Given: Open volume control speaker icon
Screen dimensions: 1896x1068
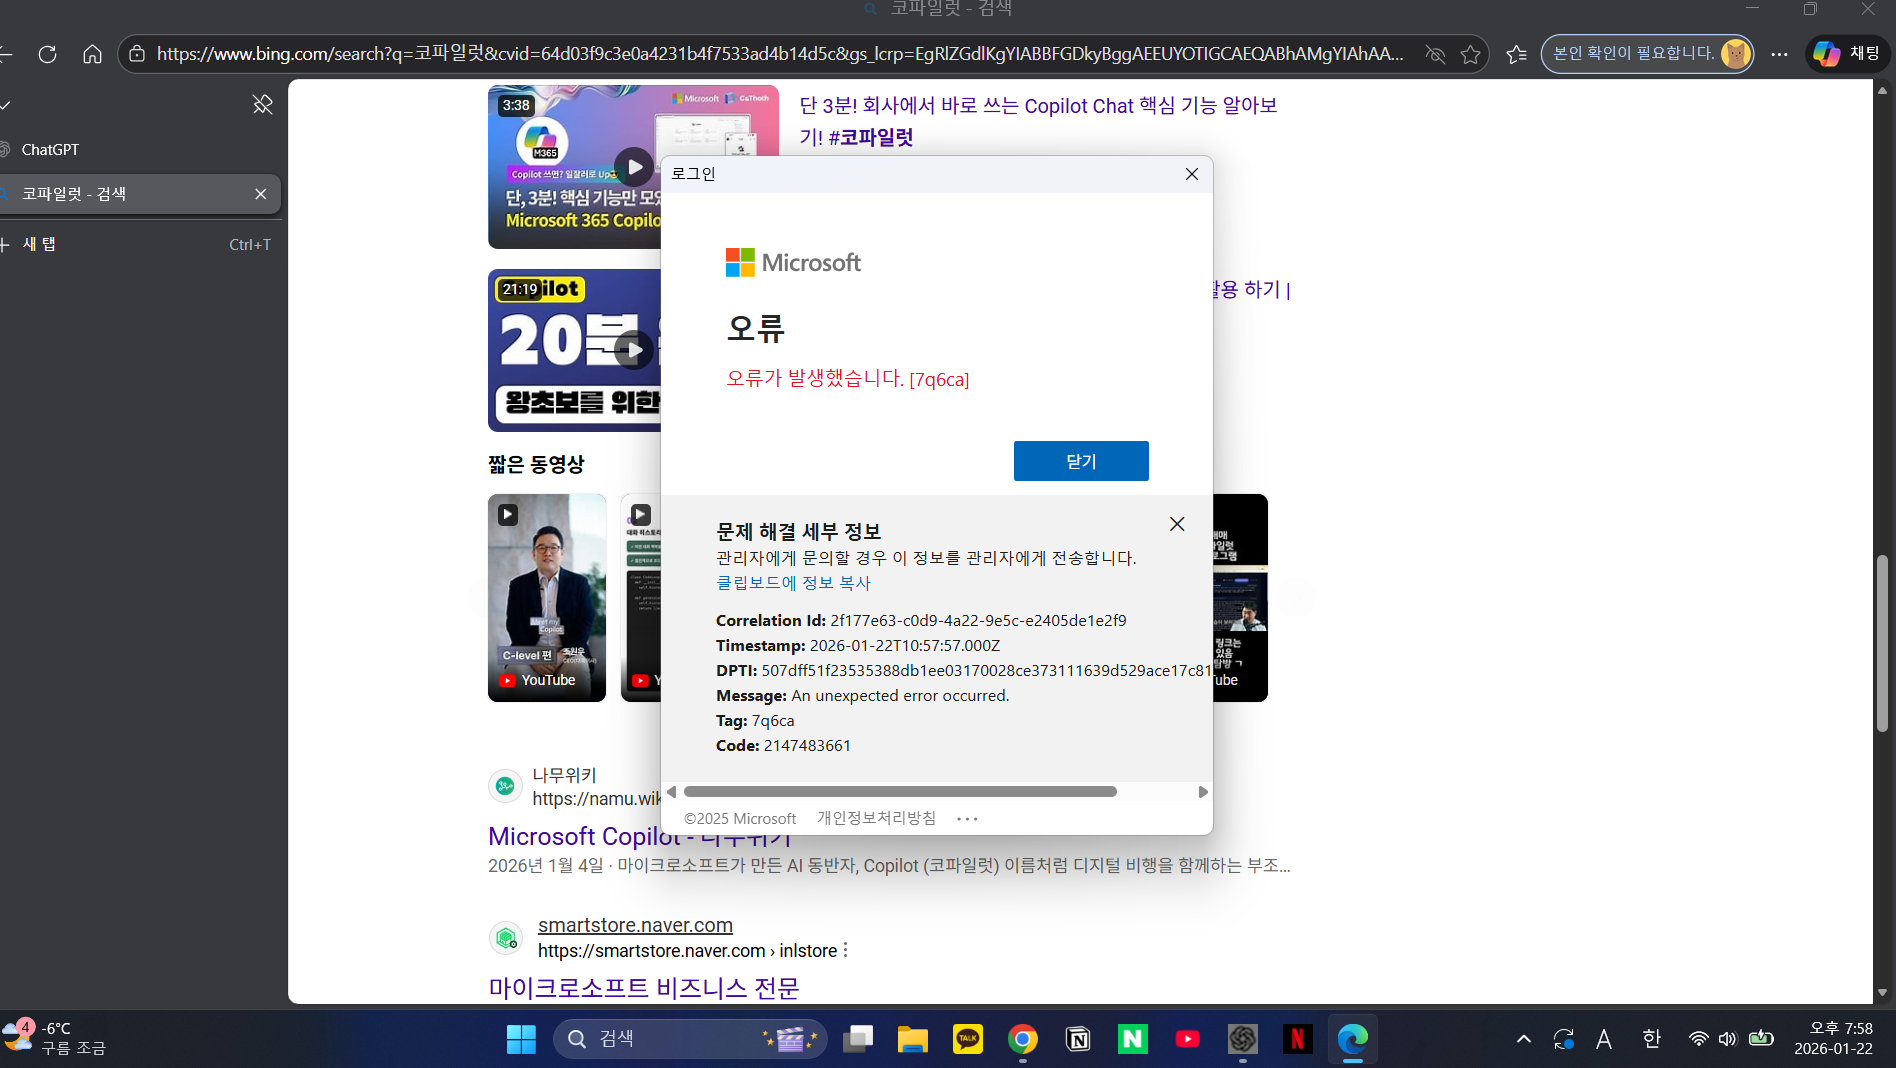Looking at the screenshot, I should (x=1728, y=1039).
